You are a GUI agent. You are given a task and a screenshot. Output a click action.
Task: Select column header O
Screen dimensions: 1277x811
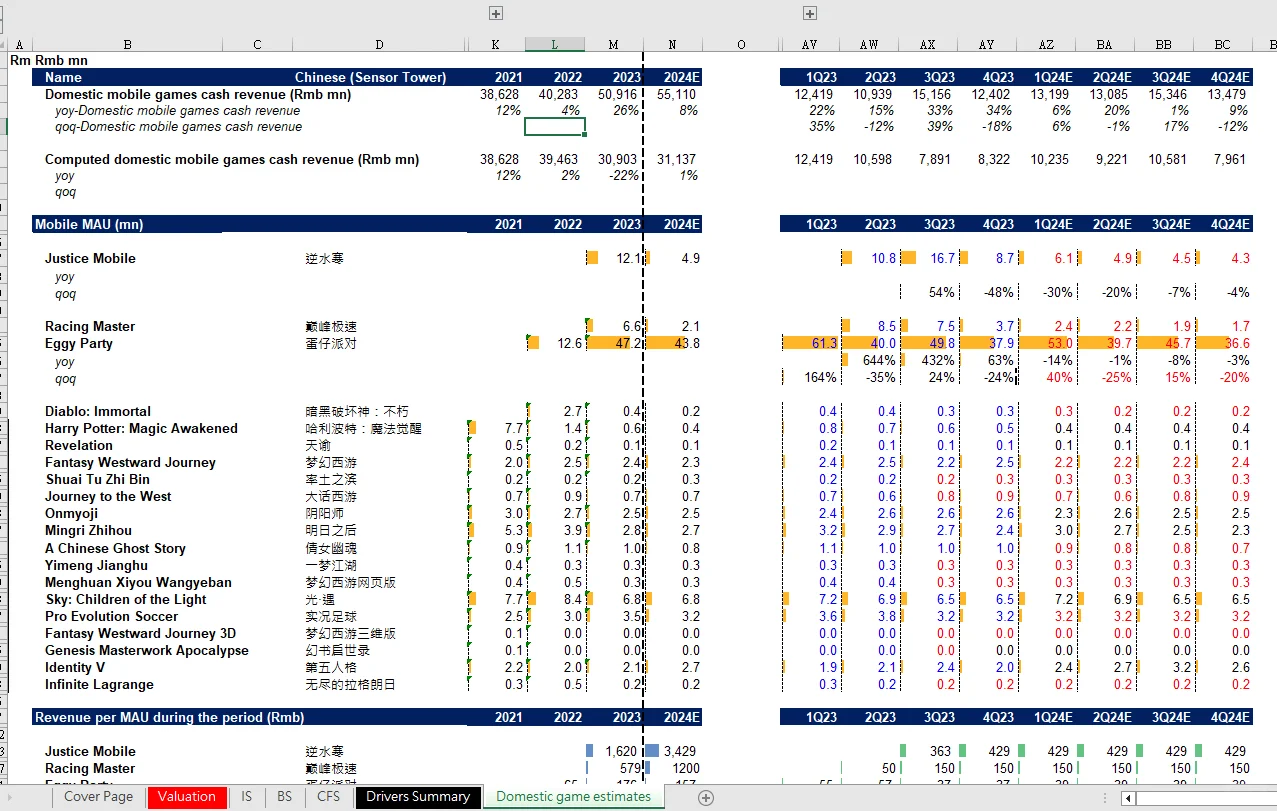tap(741, 45)
